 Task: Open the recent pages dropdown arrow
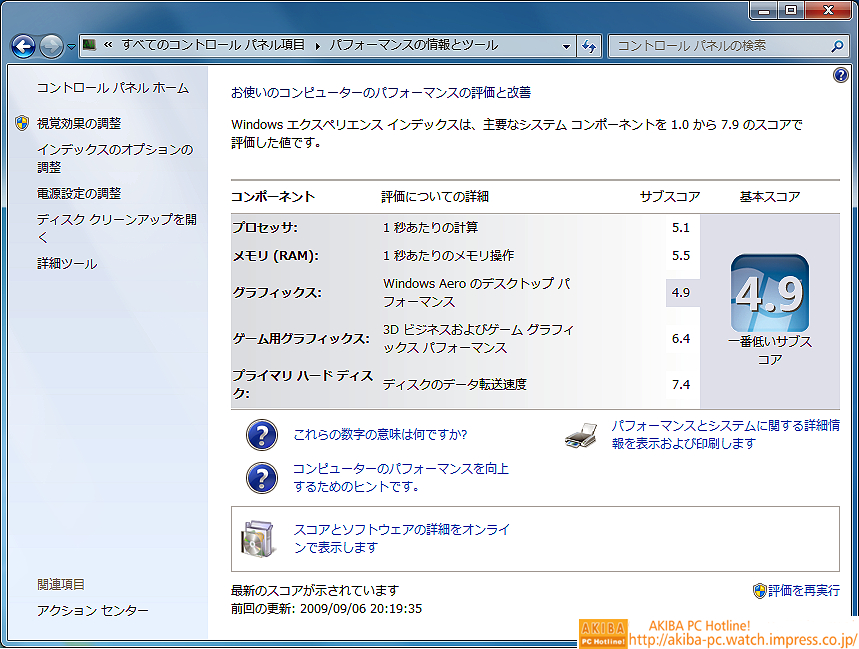(x=71, y=47)
